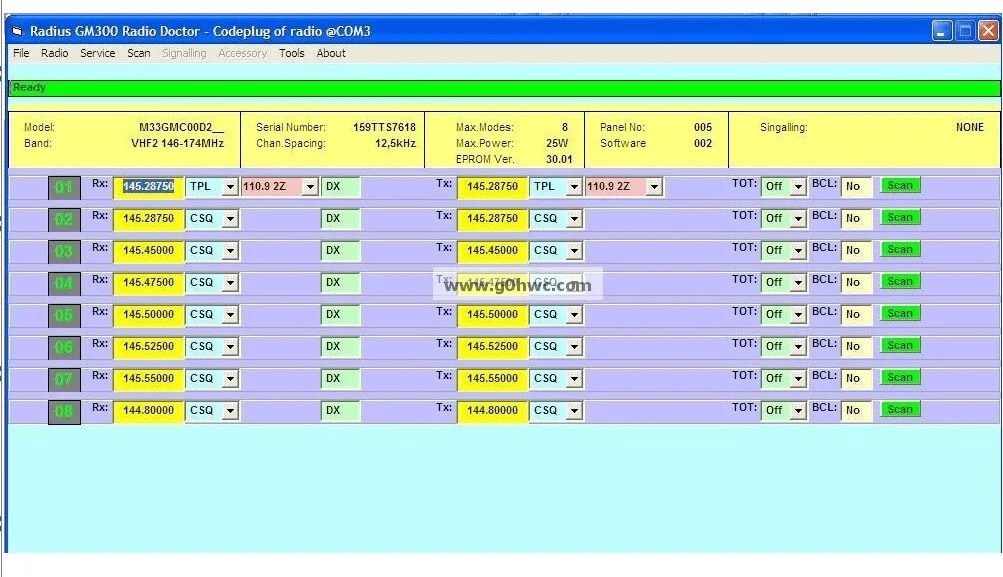Viewport: 1003px width, 577px height.
Task: Select channel 07 number block
Action: tap(64, 379)
